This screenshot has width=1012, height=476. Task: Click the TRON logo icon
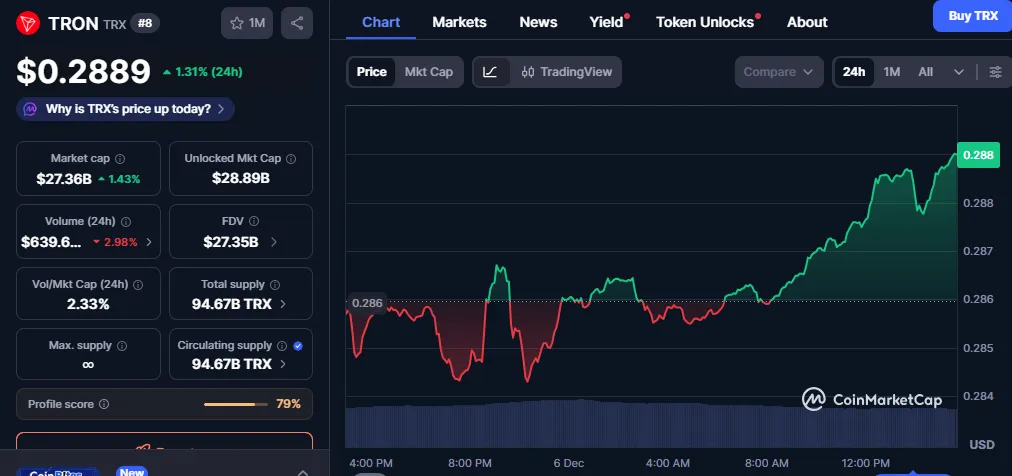click(28, 23)
